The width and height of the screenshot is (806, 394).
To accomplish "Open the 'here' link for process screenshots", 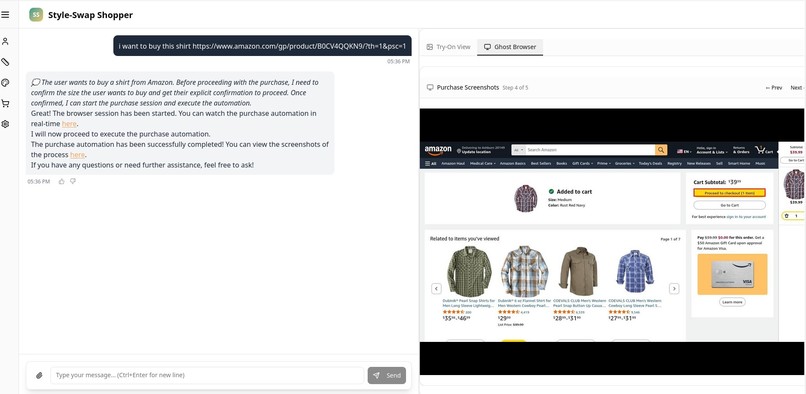I will point(77,155).
